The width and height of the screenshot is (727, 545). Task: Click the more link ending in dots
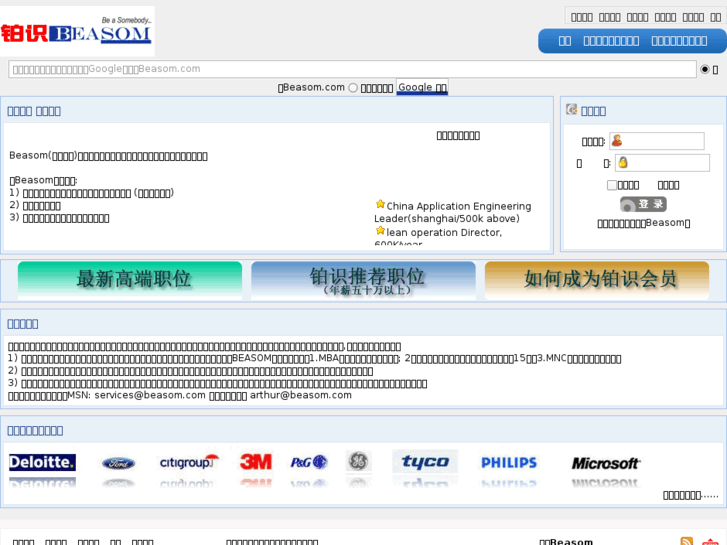coord(690,495)
